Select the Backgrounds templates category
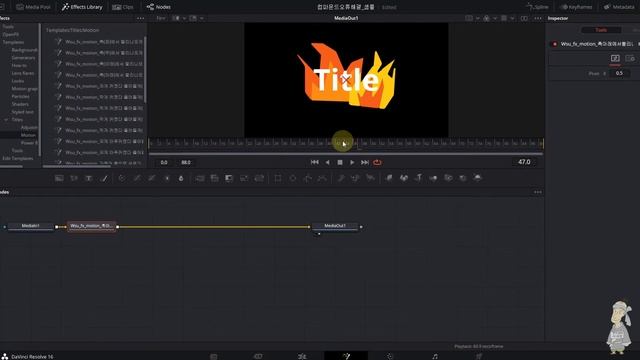Image resolution: width=640 pixels, height=360 pixels. click(24, 50)
